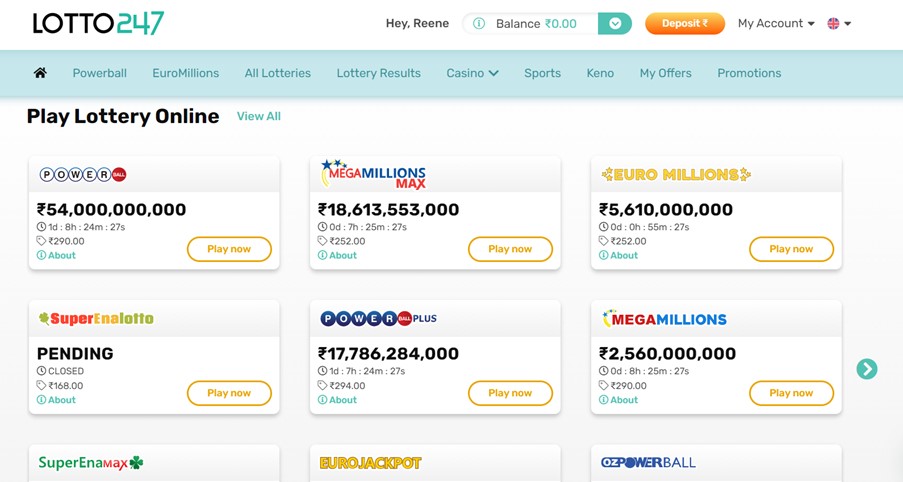This screenshot has width=903, height=482.
Task: Expand the Casino menu
Action: point(472,73)
